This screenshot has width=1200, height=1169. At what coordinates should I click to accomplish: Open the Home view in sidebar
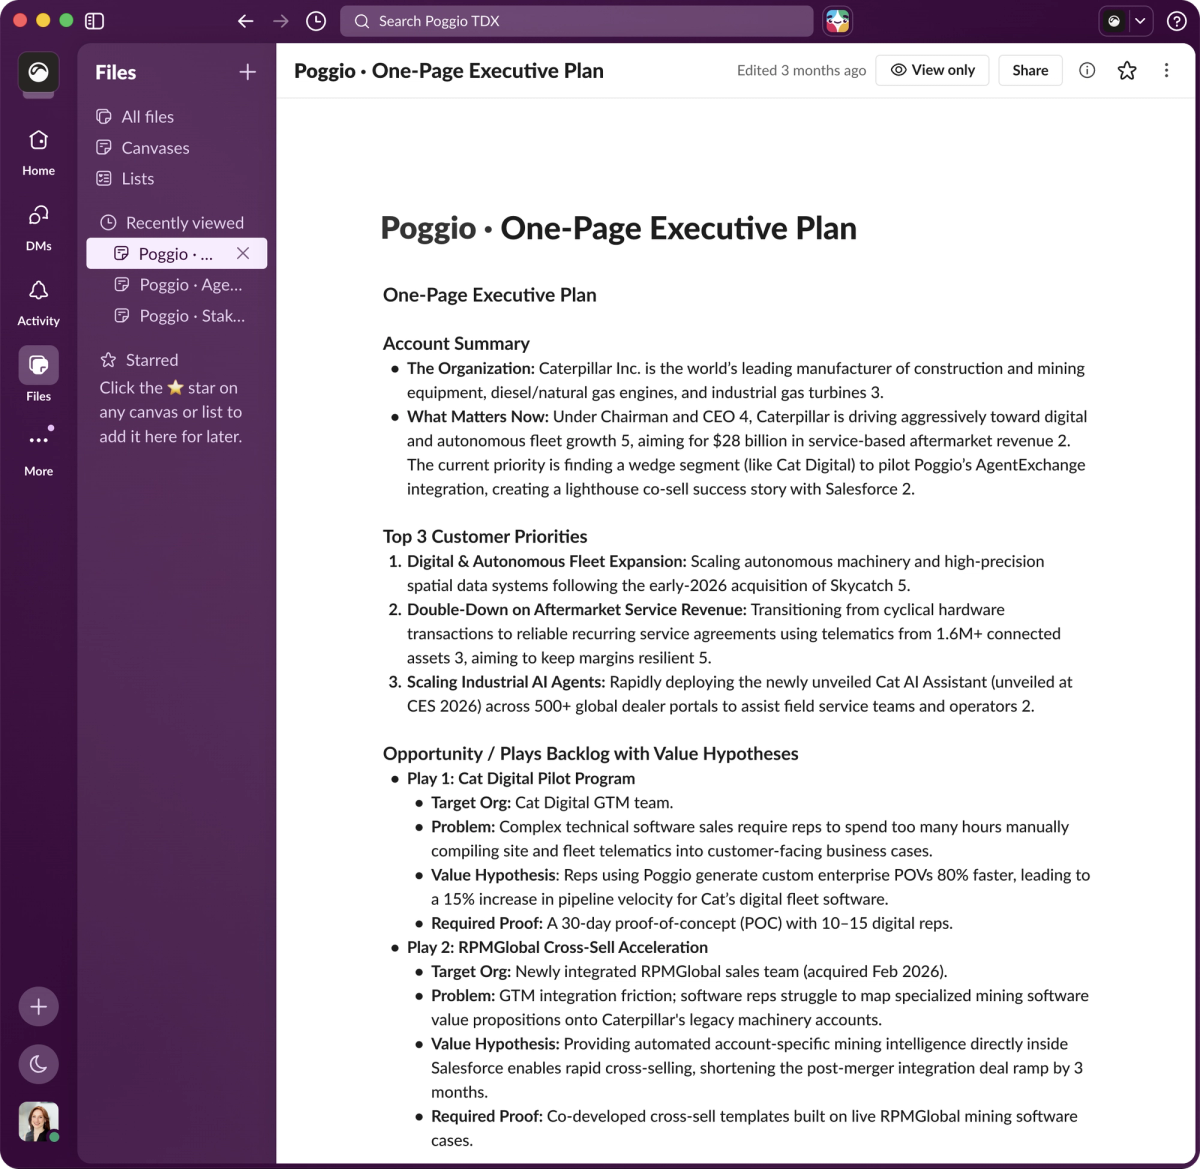(x=38, y=152)
